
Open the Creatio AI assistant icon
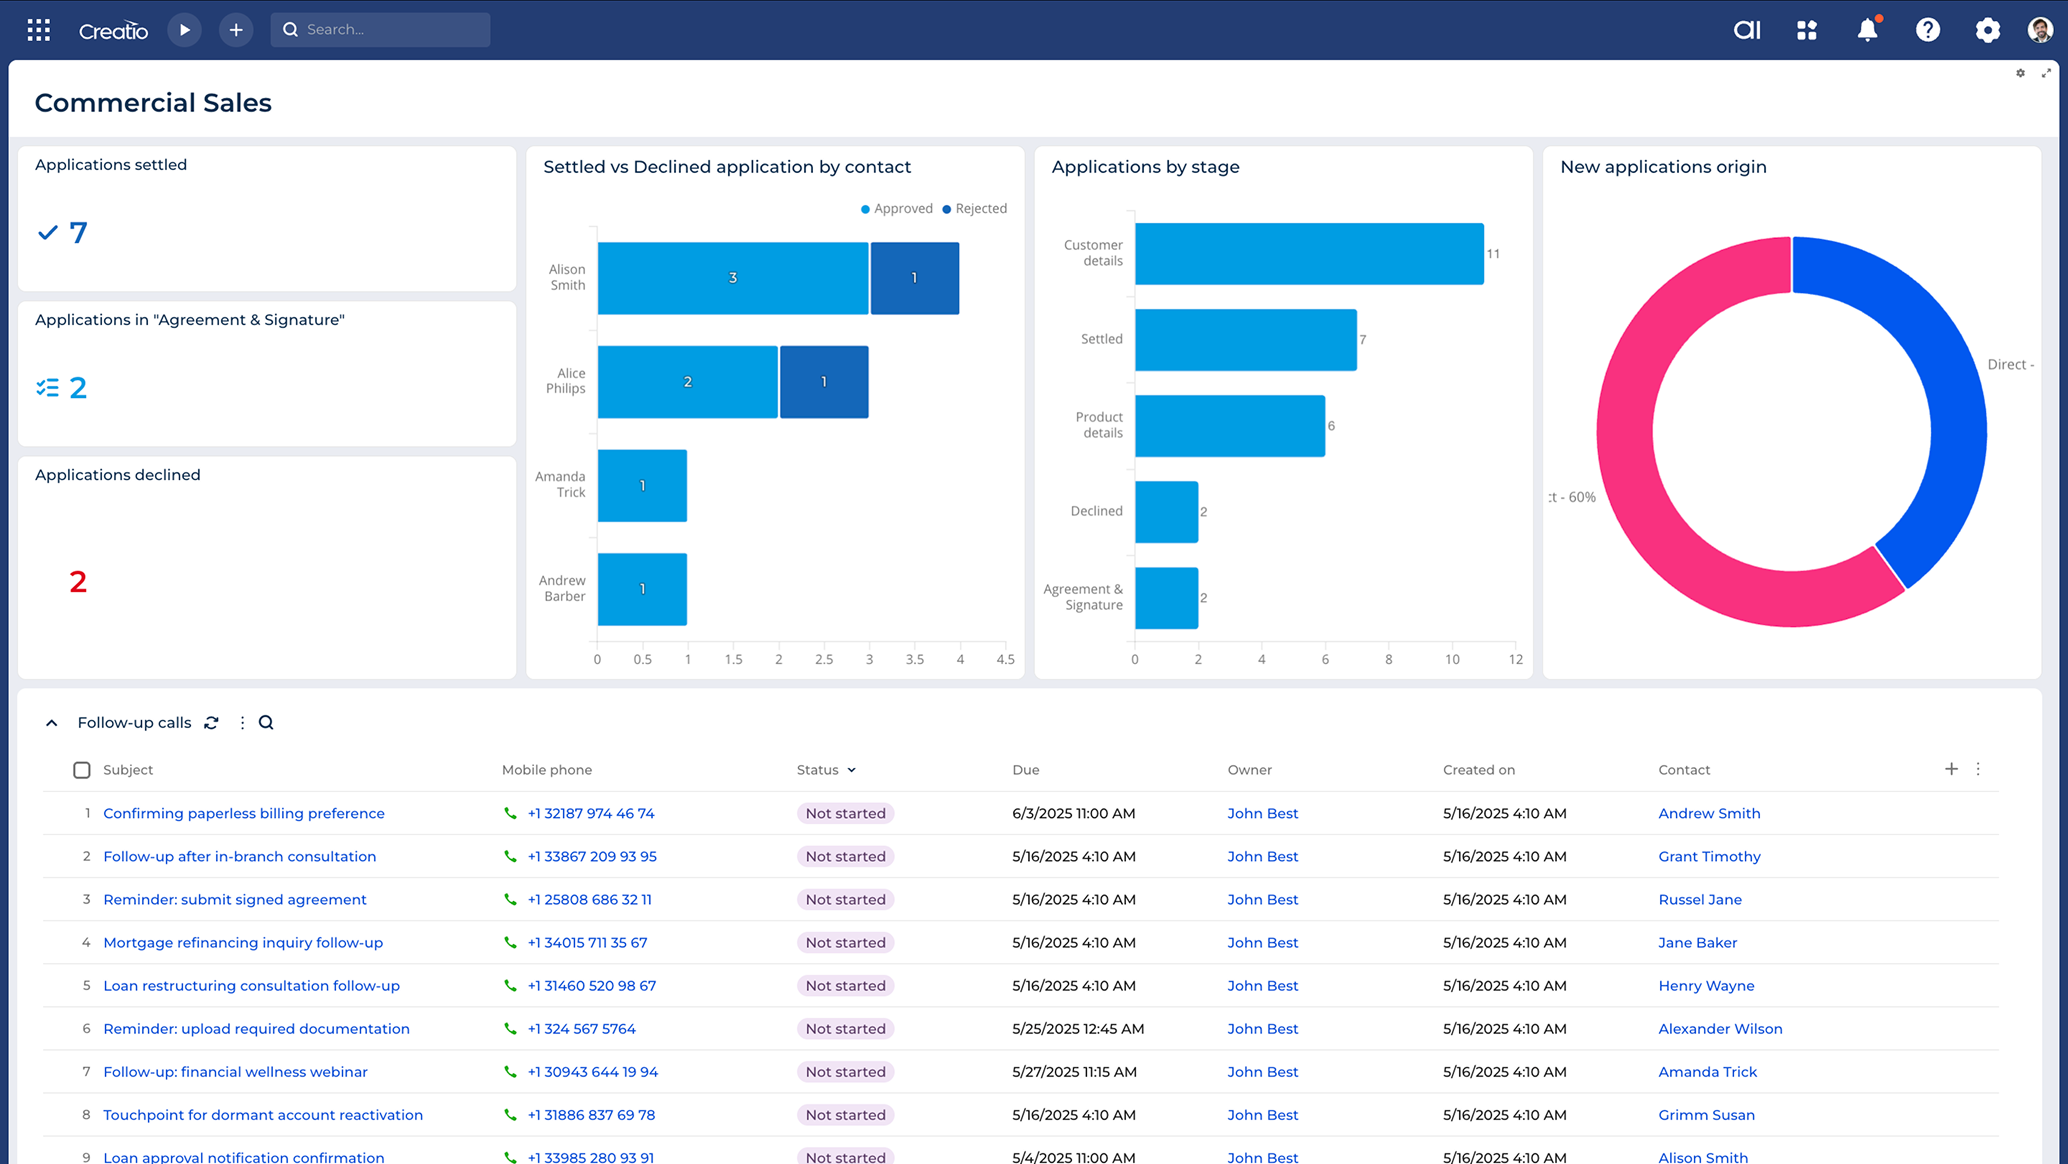pos(1747,30)
